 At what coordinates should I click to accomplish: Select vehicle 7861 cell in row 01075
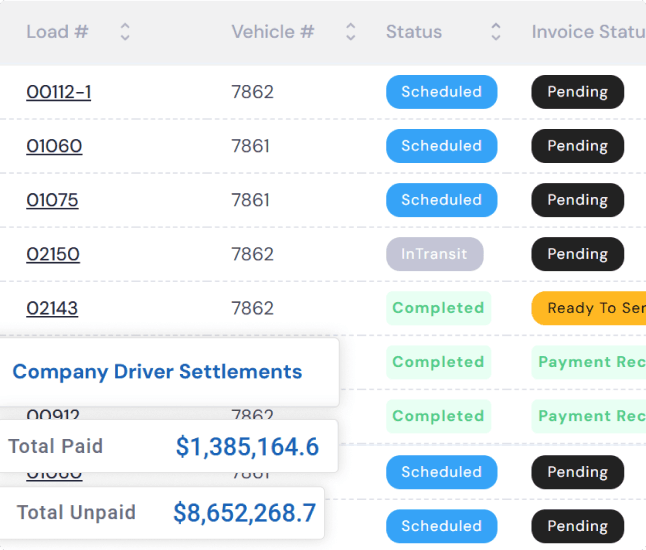pyautogui.click(x=250, y=200)
